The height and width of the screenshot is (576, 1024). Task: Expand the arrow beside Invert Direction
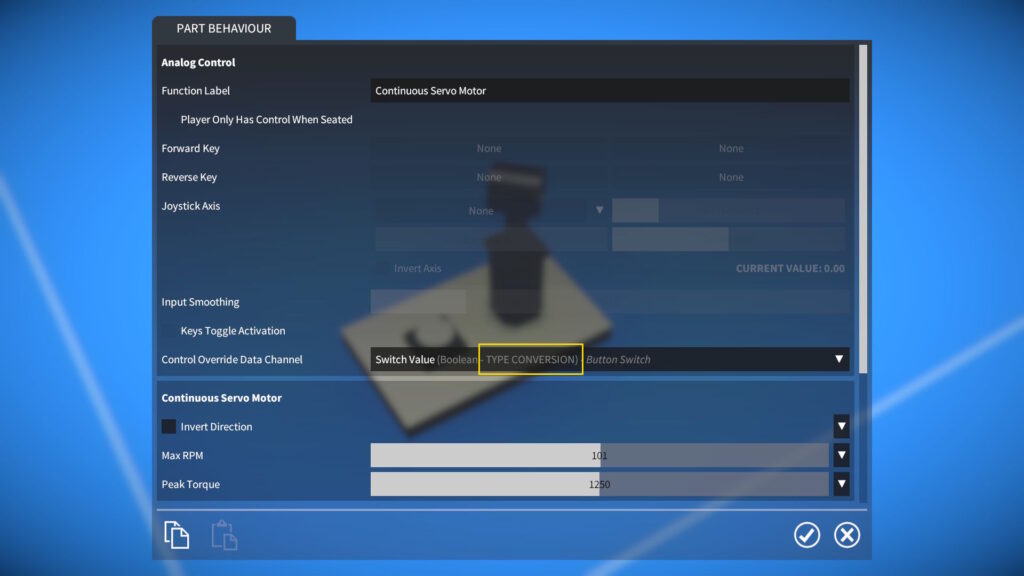841,427
